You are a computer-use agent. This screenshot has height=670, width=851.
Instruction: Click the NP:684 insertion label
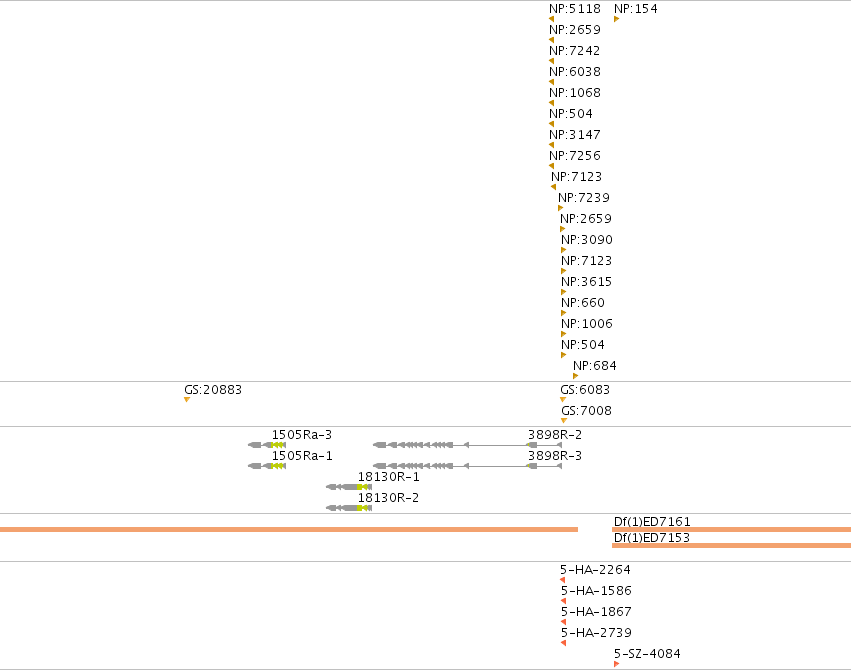tap(595, 366)
